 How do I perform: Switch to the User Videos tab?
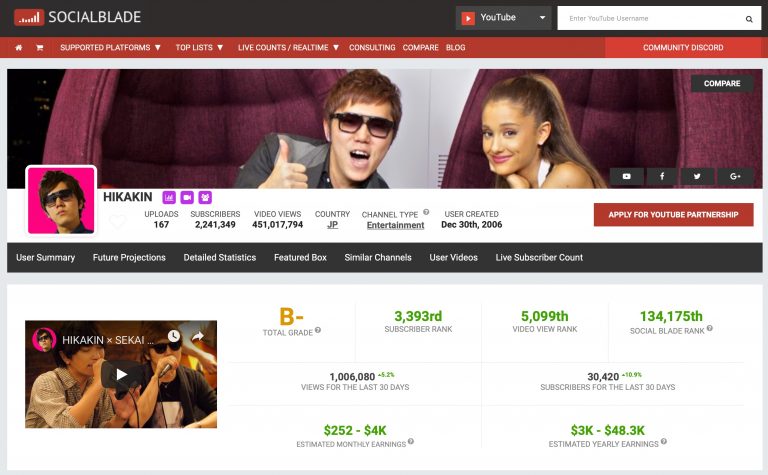454,258
